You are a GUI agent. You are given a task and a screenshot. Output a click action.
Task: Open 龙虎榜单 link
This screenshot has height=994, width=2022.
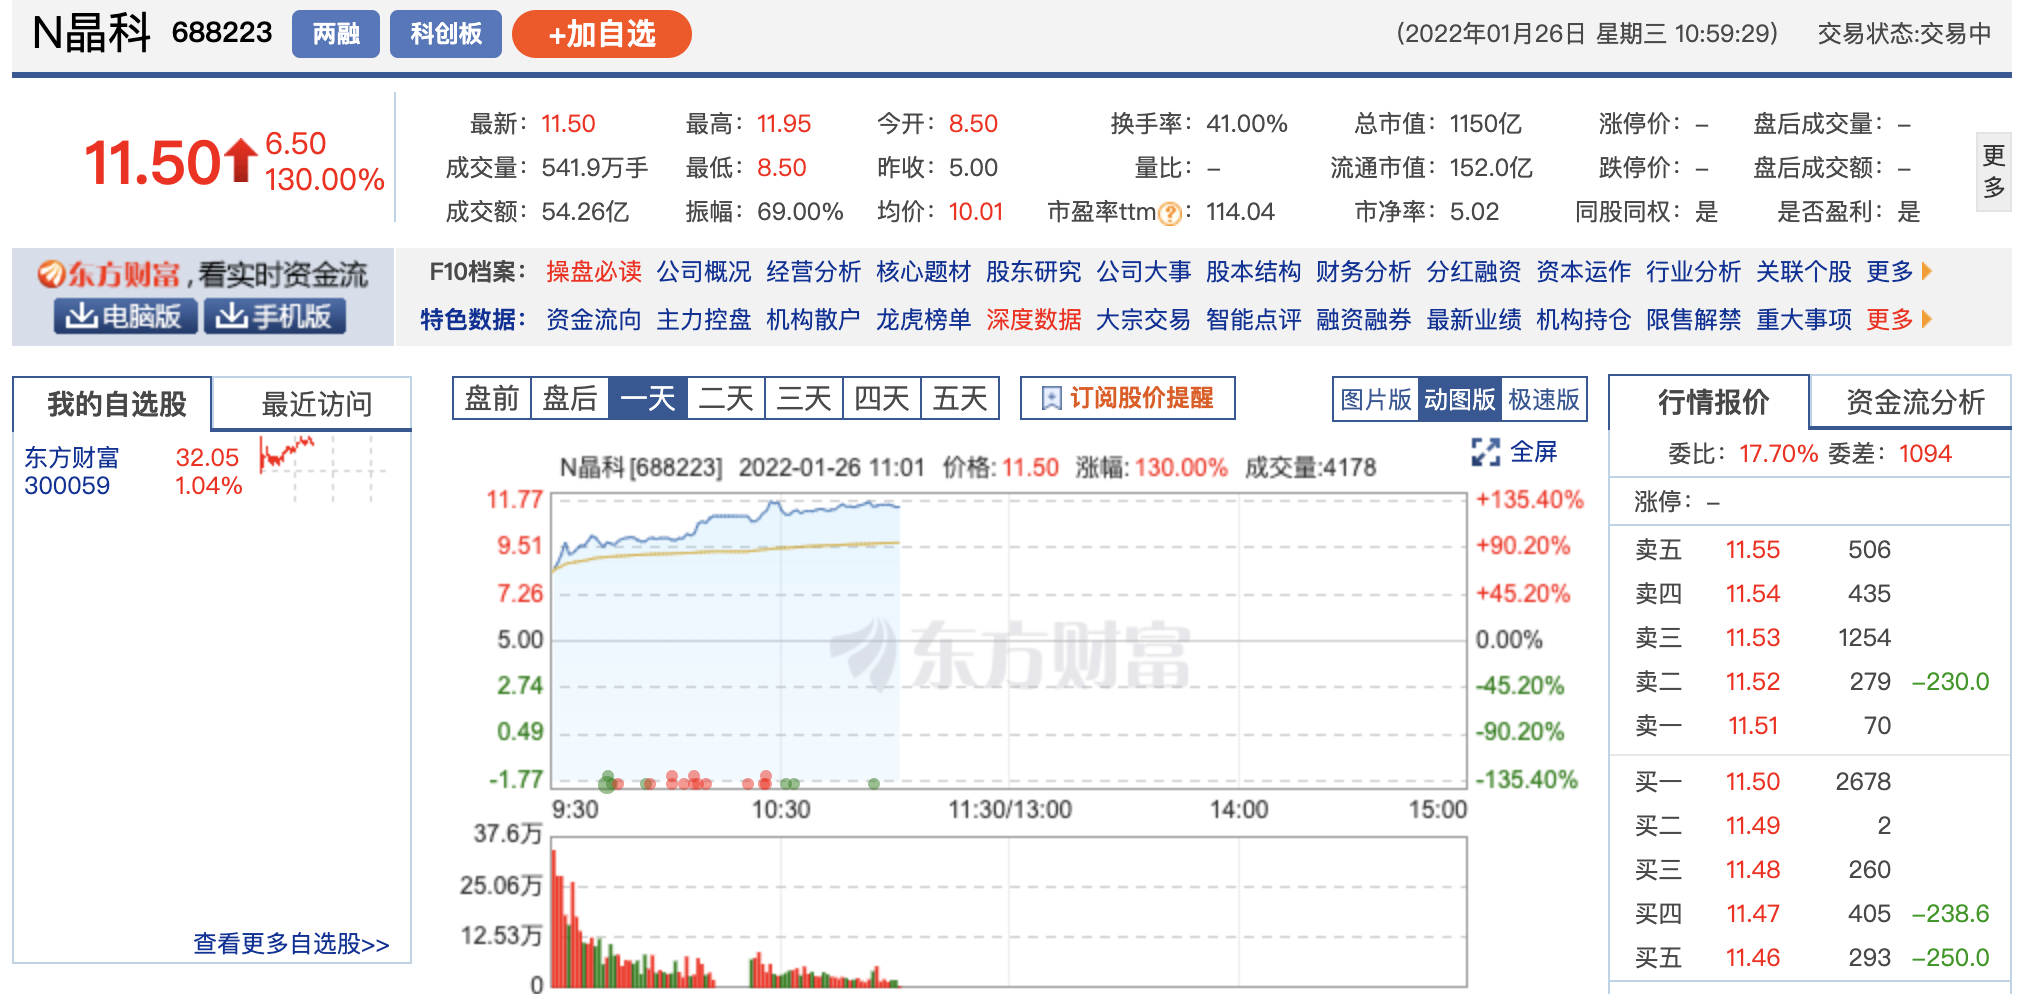click(924, 319)
